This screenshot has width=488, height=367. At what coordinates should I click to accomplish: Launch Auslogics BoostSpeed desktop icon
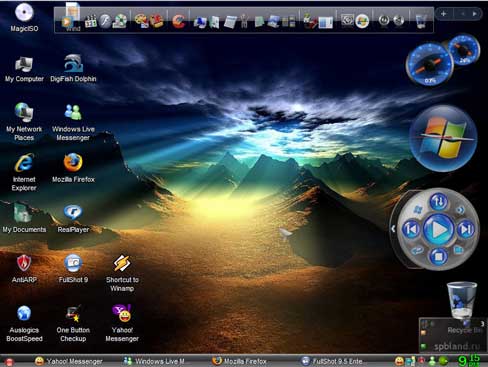click(x=24, y=323)
